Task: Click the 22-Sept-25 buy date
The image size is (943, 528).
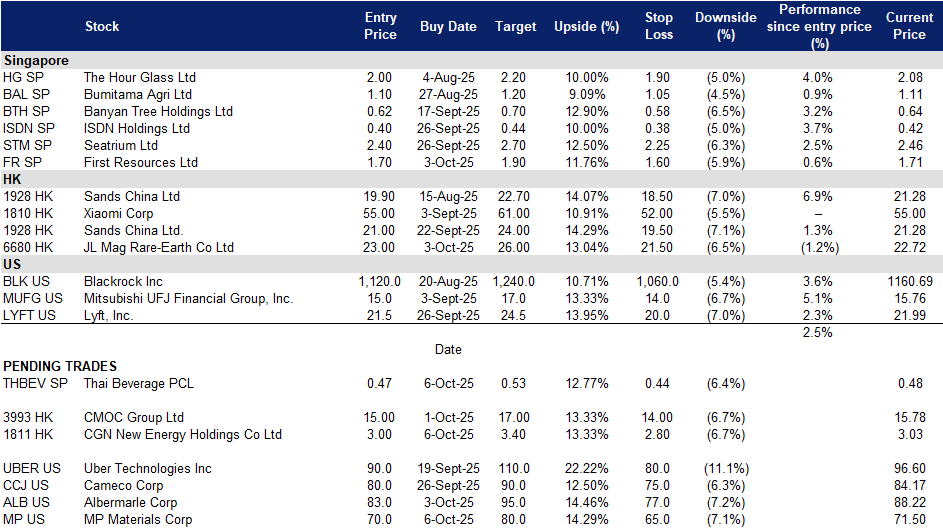Action: click(x=448, y=230)
